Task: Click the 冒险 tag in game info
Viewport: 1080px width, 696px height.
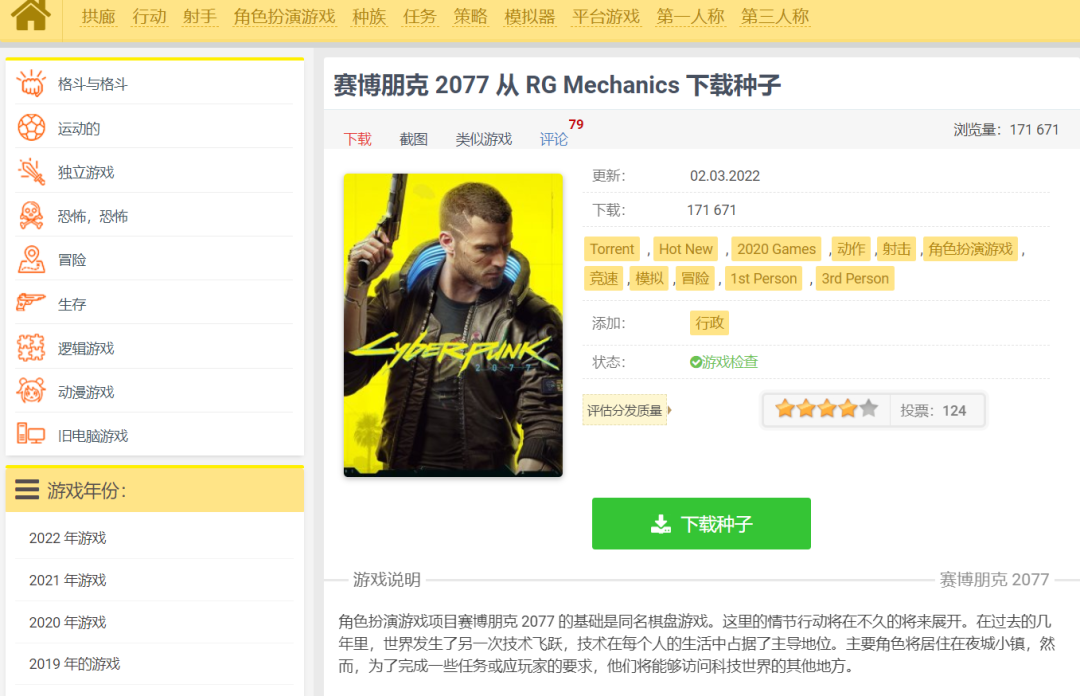Action: point(695,278)
